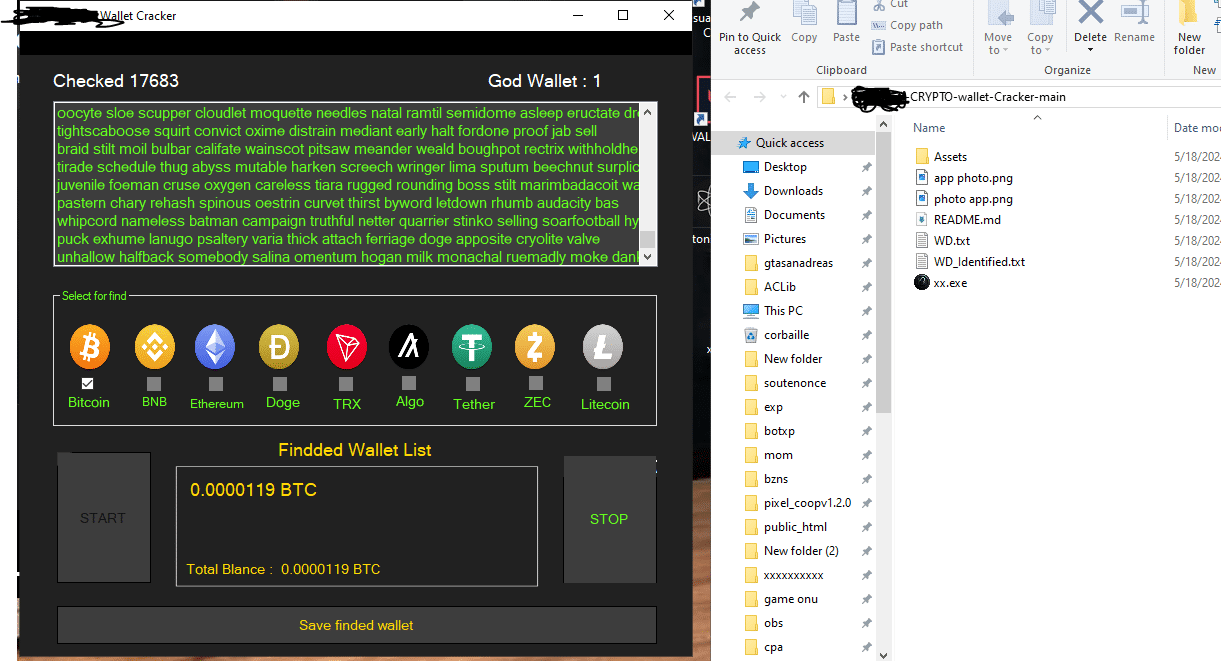
Task: Click the word list scrollbar down arrow
Action: point(648,257)
